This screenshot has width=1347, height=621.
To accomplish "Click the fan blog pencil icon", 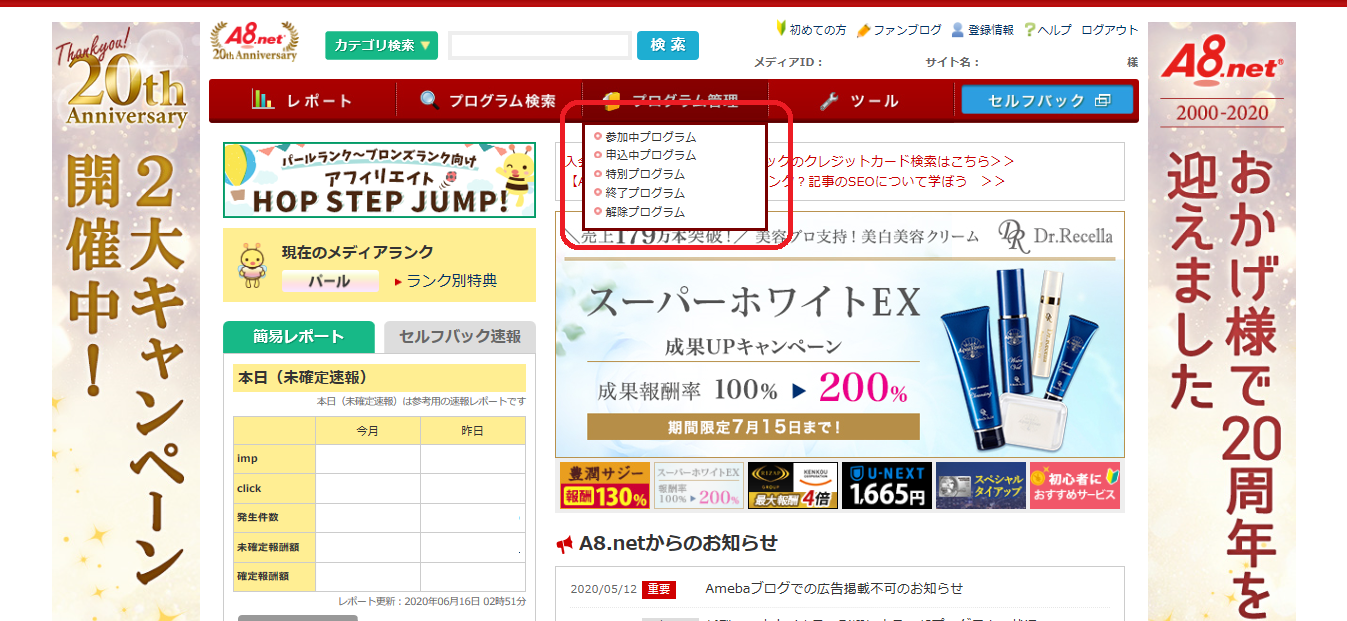I will [x=864, y=30].
